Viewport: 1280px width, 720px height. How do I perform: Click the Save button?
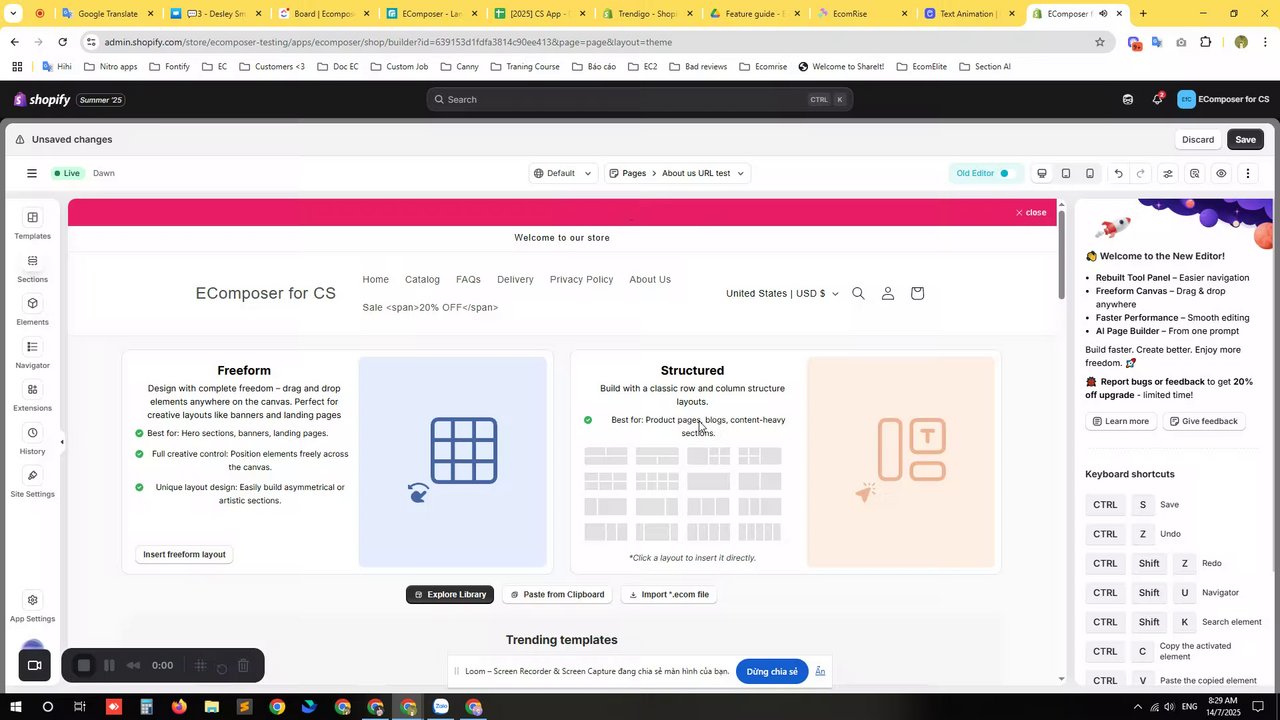[x=1245, y=139]
